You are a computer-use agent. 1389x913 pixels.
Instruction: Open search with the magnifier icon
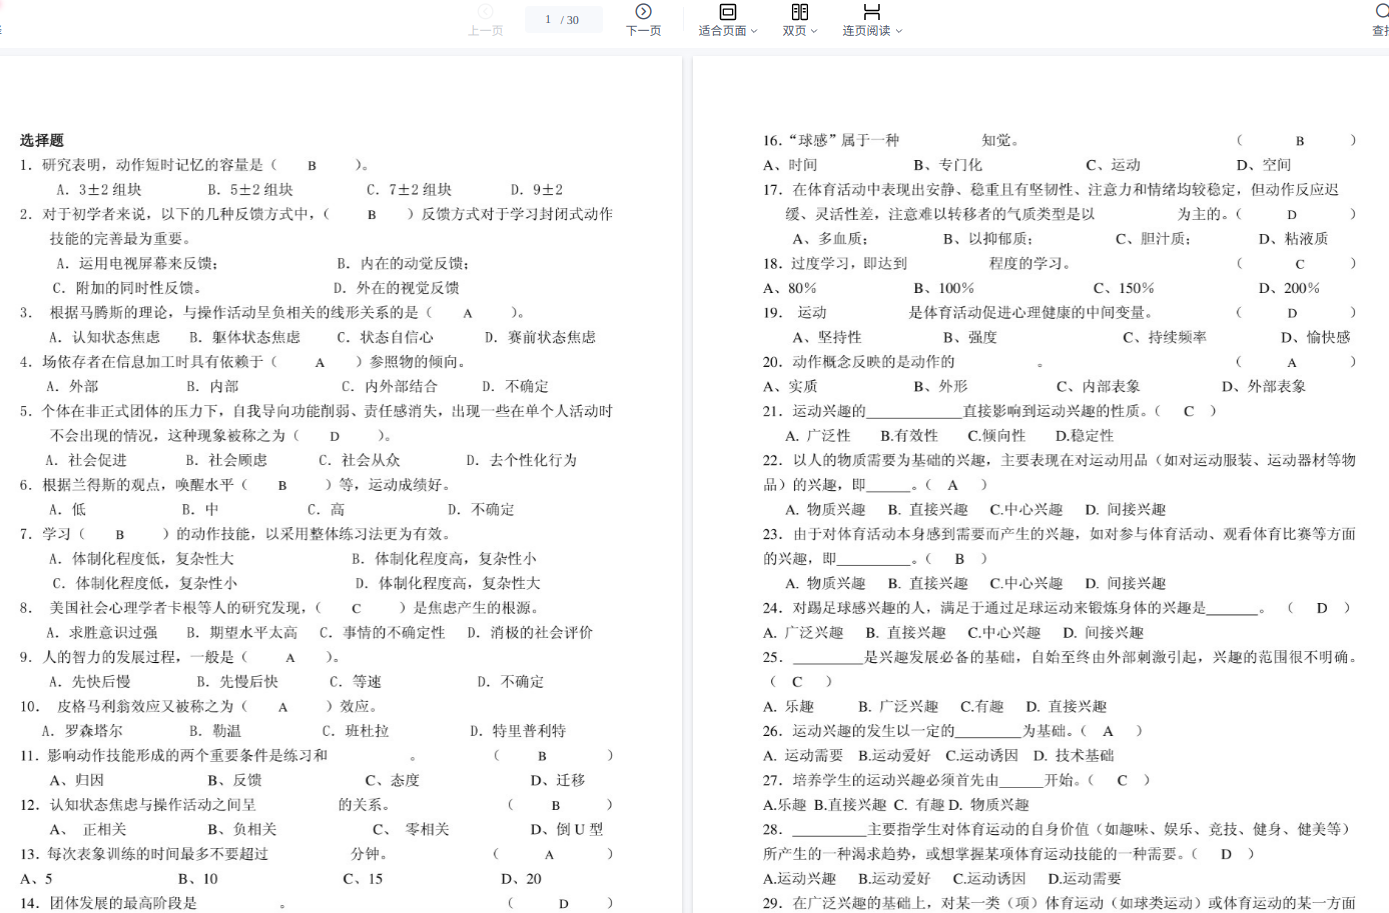pyautogui.click(x=1381, y=12)
